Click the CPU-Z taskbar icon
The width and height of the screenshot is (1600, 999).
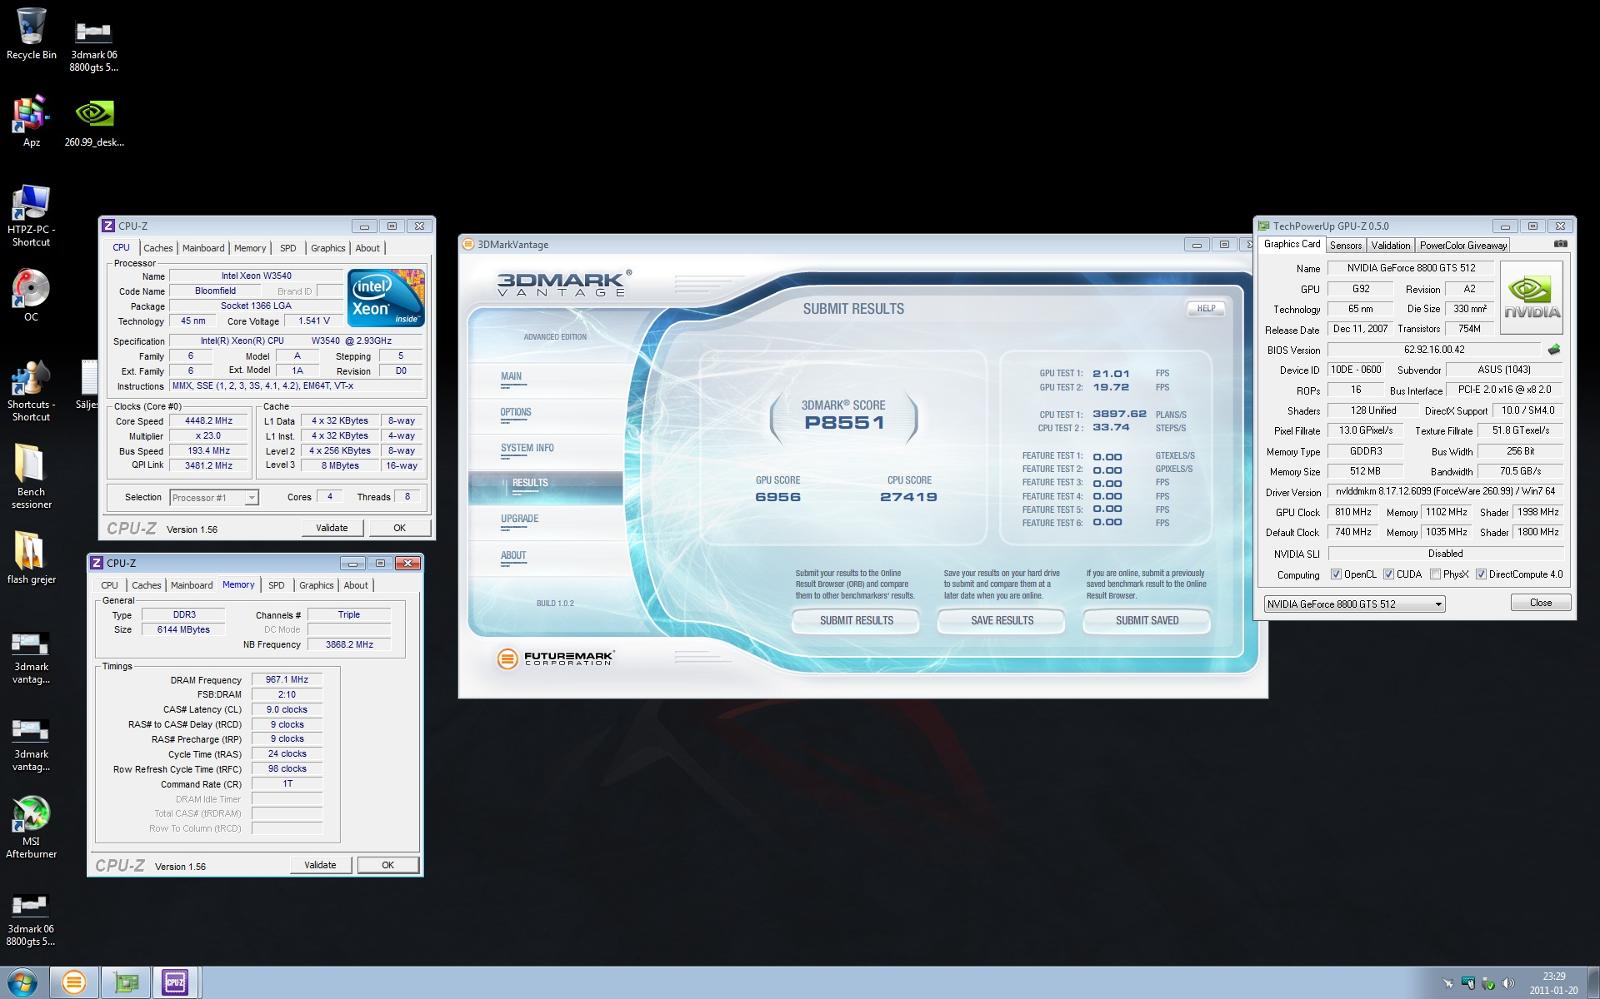(175, 982)
